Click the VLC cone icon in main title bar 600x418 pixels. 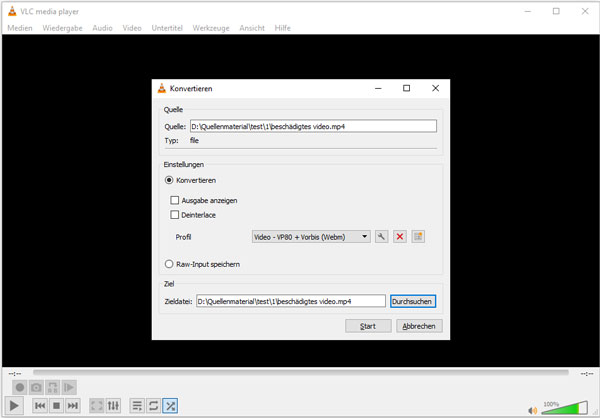pos(12,11)
